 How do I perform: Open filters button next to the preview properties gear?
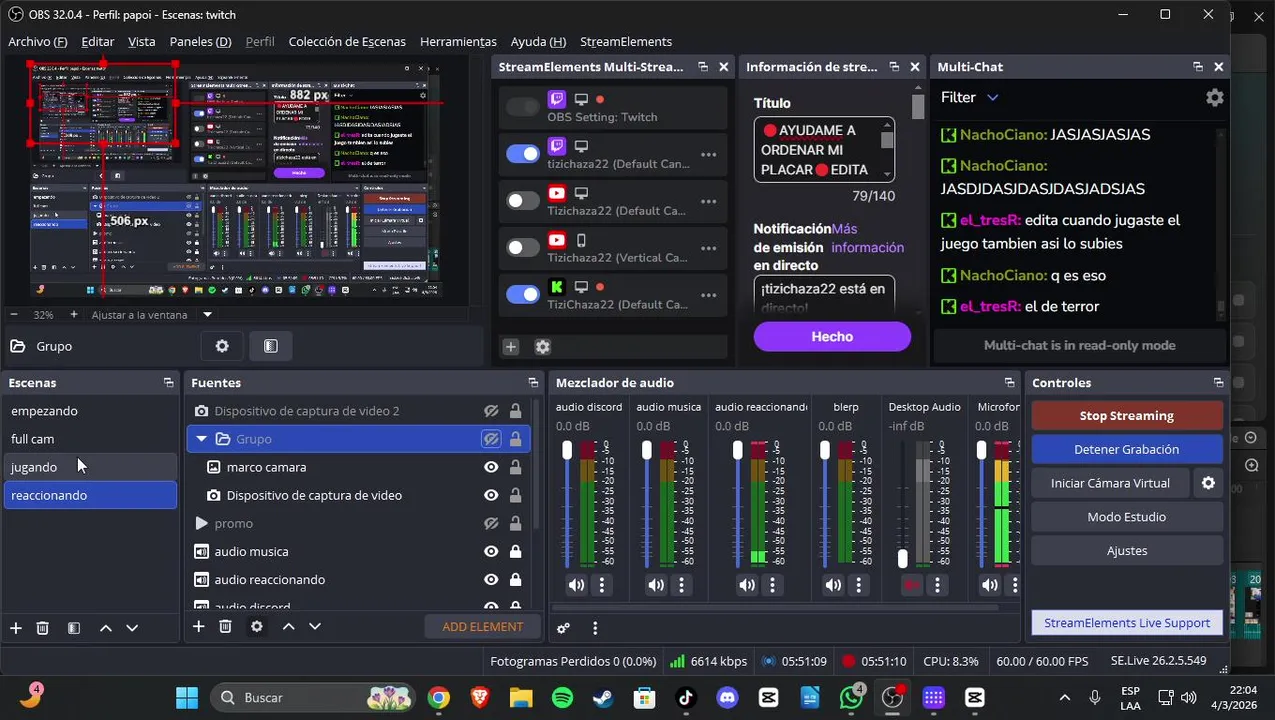270,346
